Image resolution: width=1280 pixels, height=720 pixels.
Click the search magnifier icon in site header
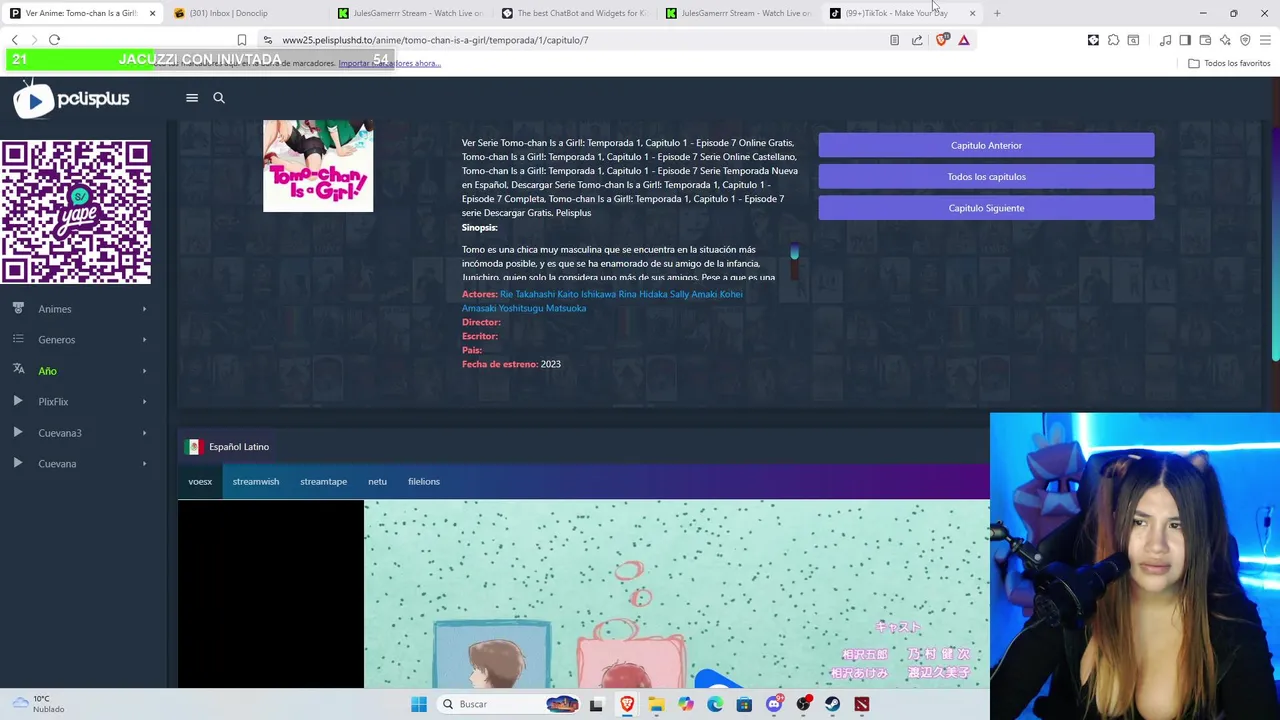click(x=219, y=98)
